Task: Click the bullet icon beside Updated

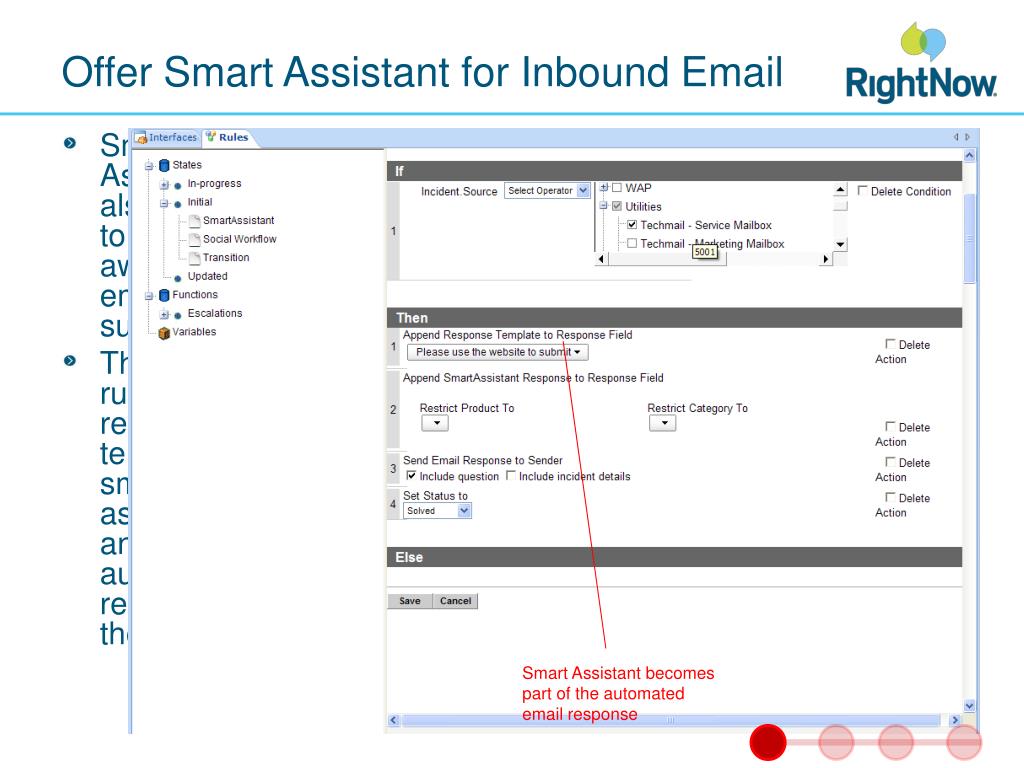Action: point(178,278)
